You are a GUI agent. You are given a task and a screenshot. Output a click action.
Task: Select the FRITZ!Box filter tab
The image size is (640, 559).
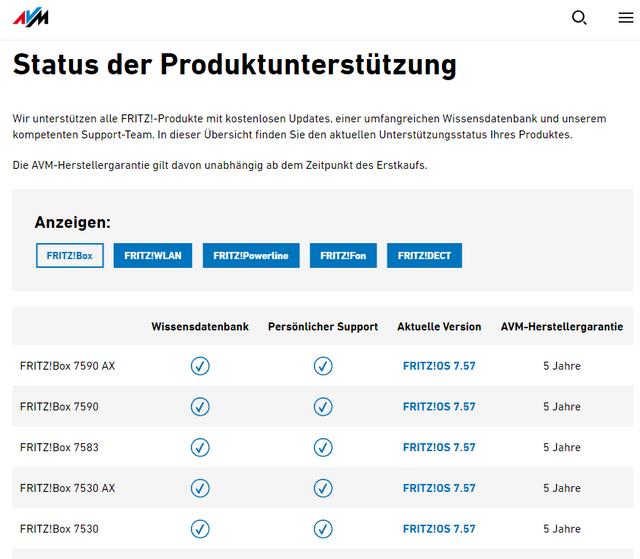click(x=70, y=255)
